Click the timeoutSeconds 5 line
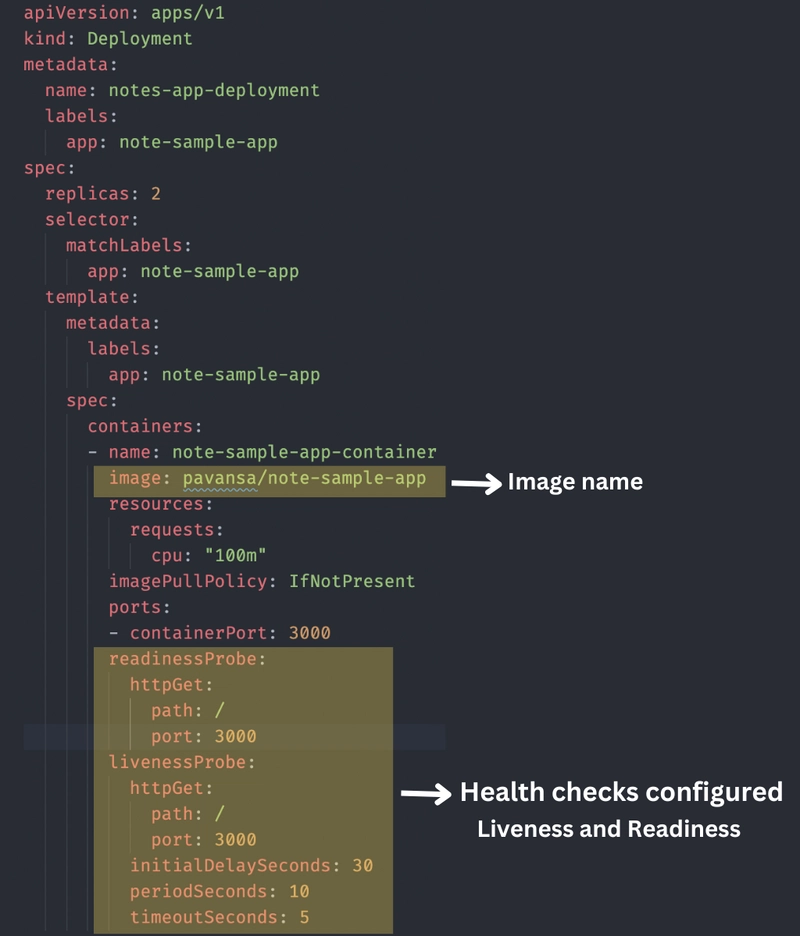Screen dimensions: 800x936 219,917
